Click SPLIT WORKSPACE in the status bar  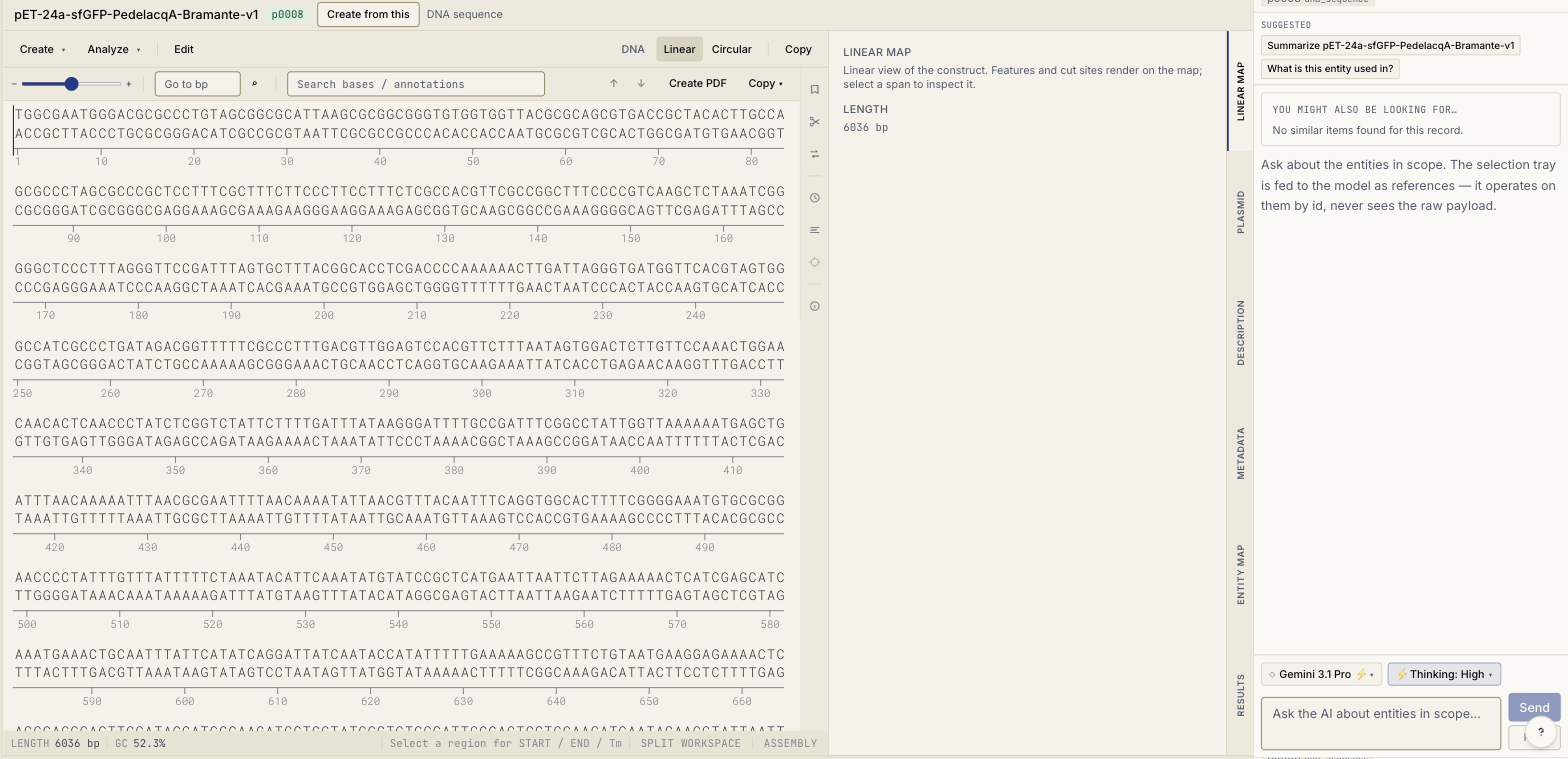[x=691, y=744]
